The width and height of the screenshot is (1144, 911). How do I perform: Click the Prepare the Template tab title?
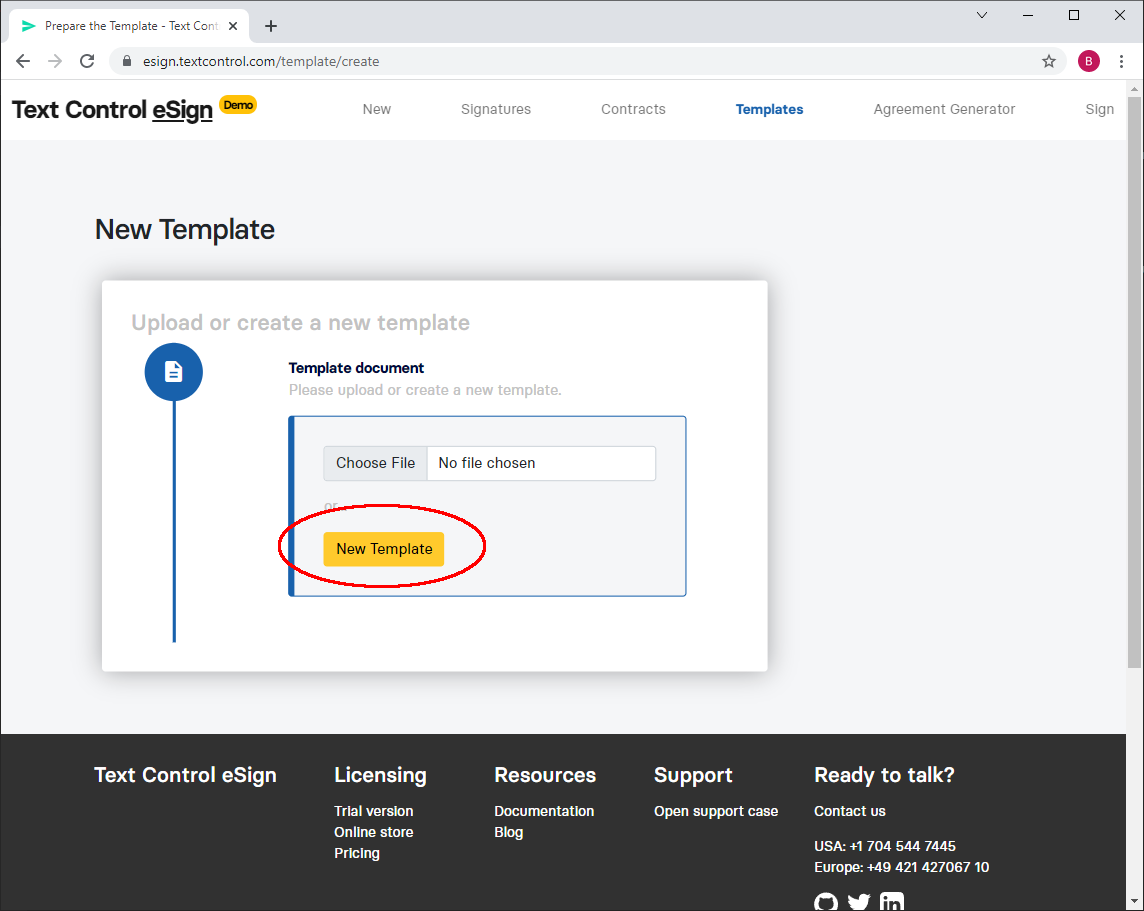click(131, 26)
